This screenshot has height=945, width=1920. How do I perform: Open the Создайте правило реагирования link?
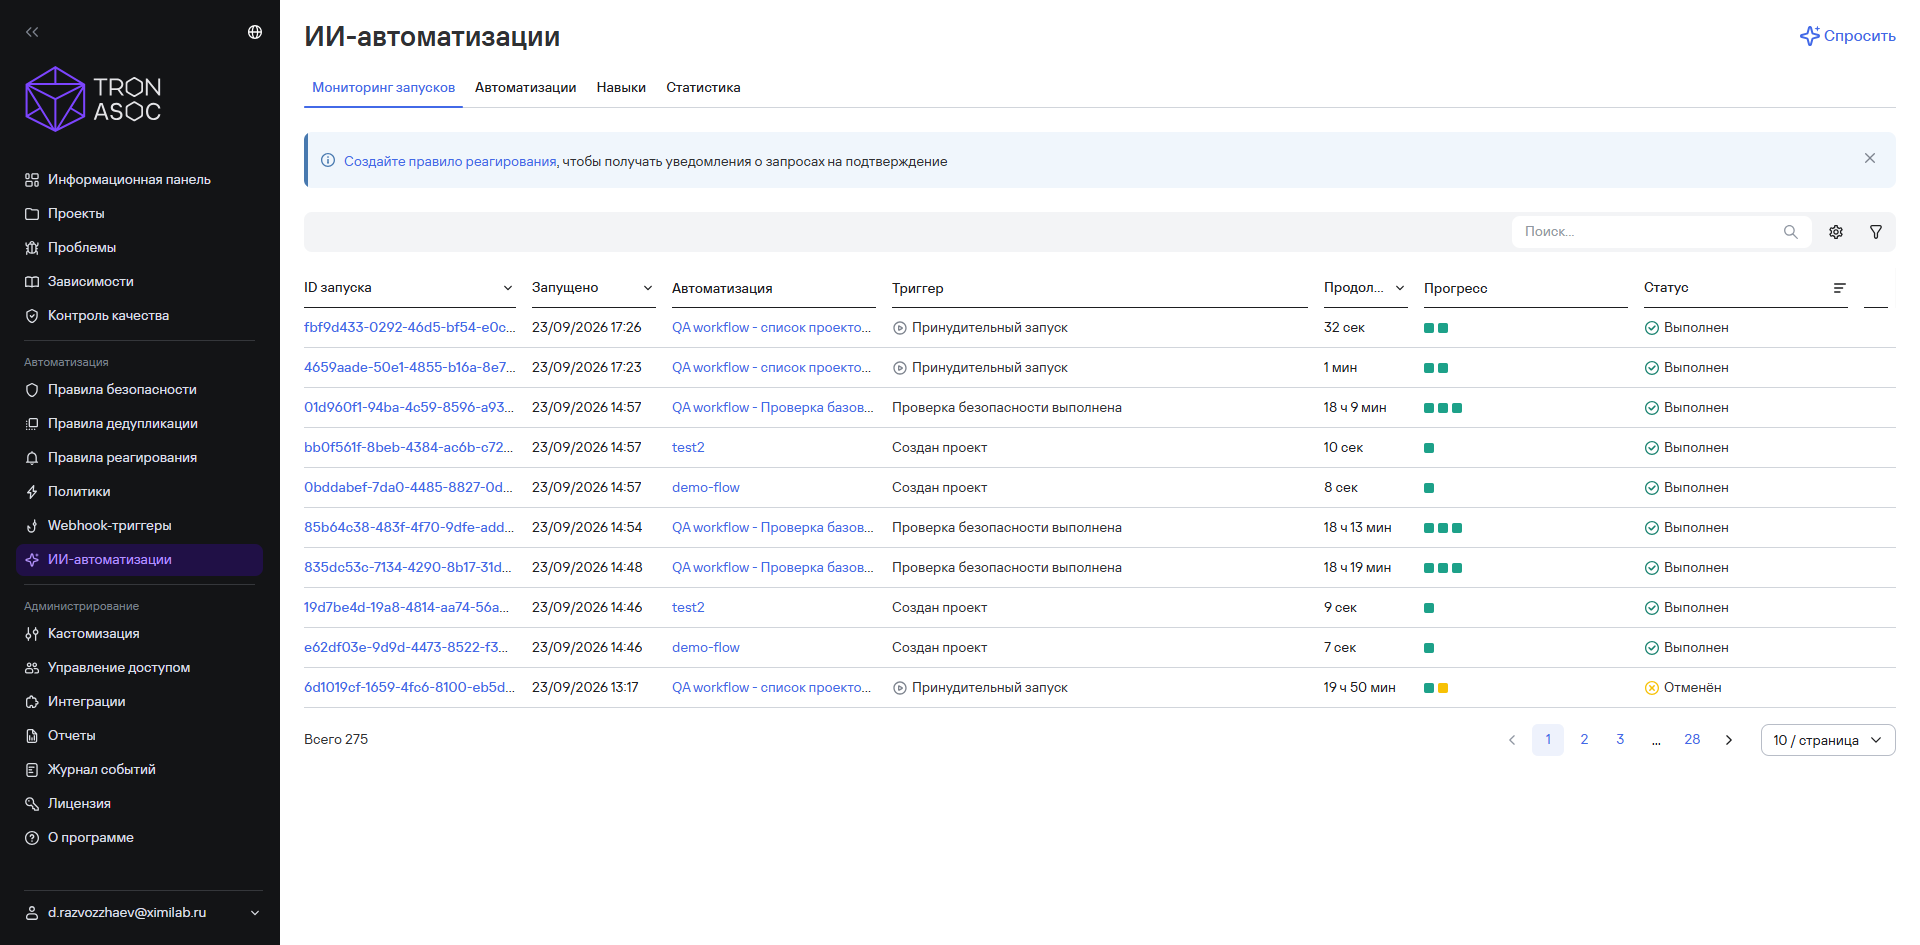tap(450, 161)
